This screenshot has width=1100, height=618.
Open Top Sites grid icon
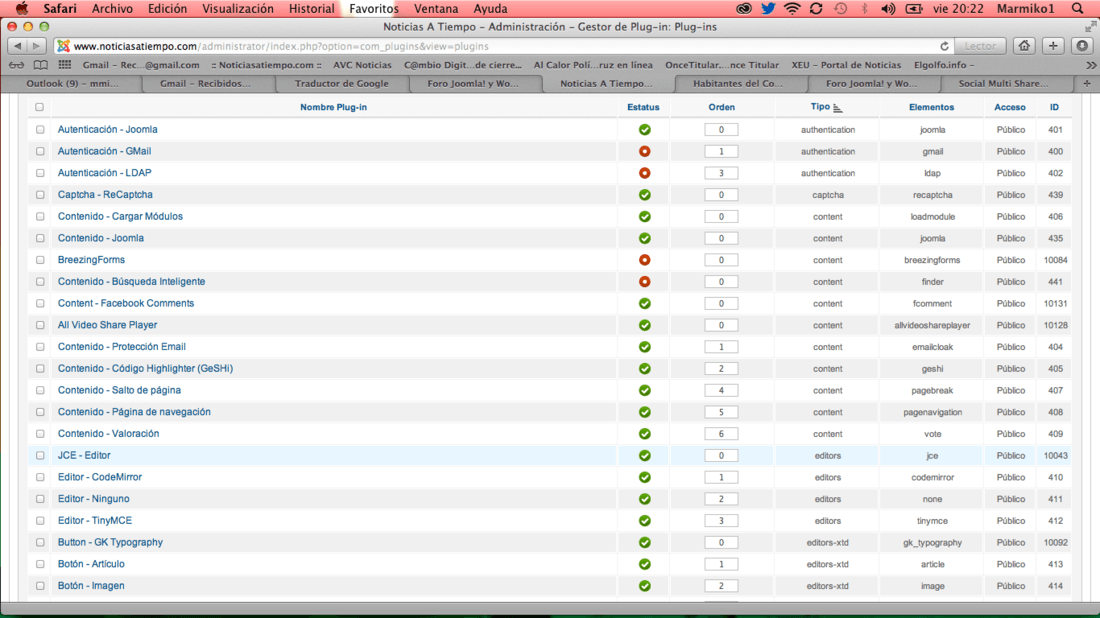pos(65,65)
